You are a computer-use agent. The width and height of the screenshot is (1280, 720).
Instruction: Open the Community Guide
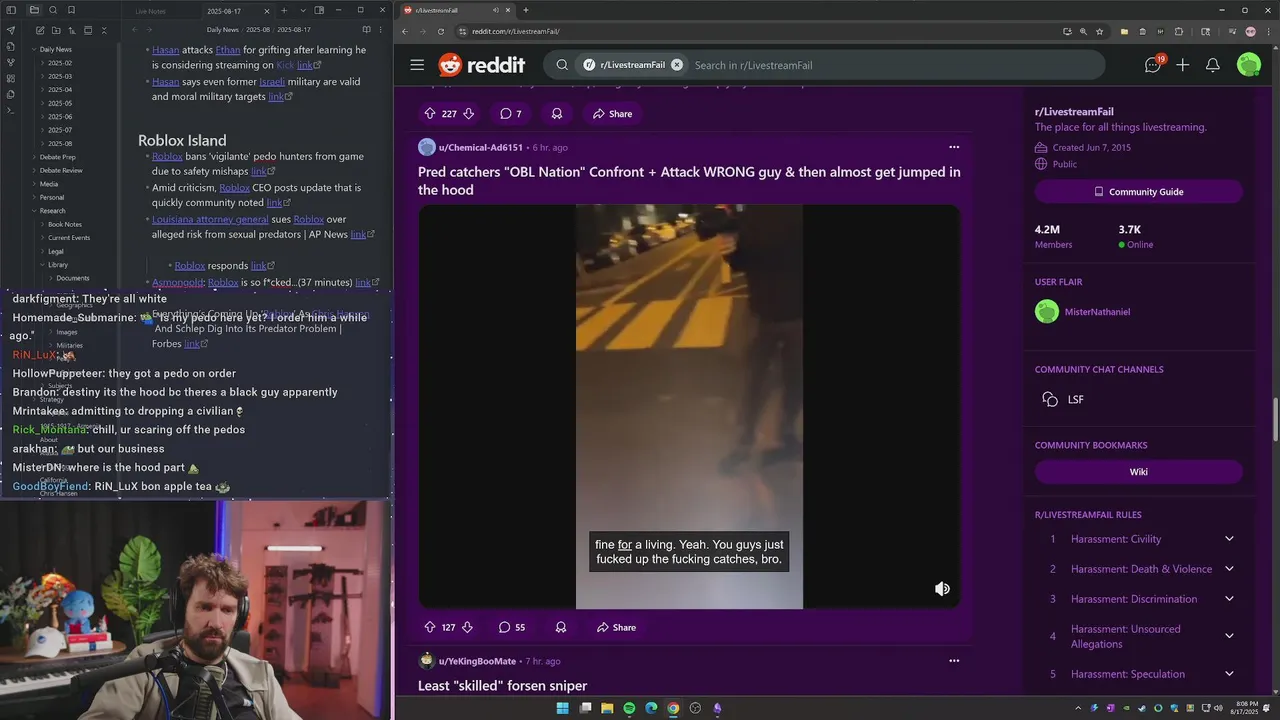click(1139, 191)
